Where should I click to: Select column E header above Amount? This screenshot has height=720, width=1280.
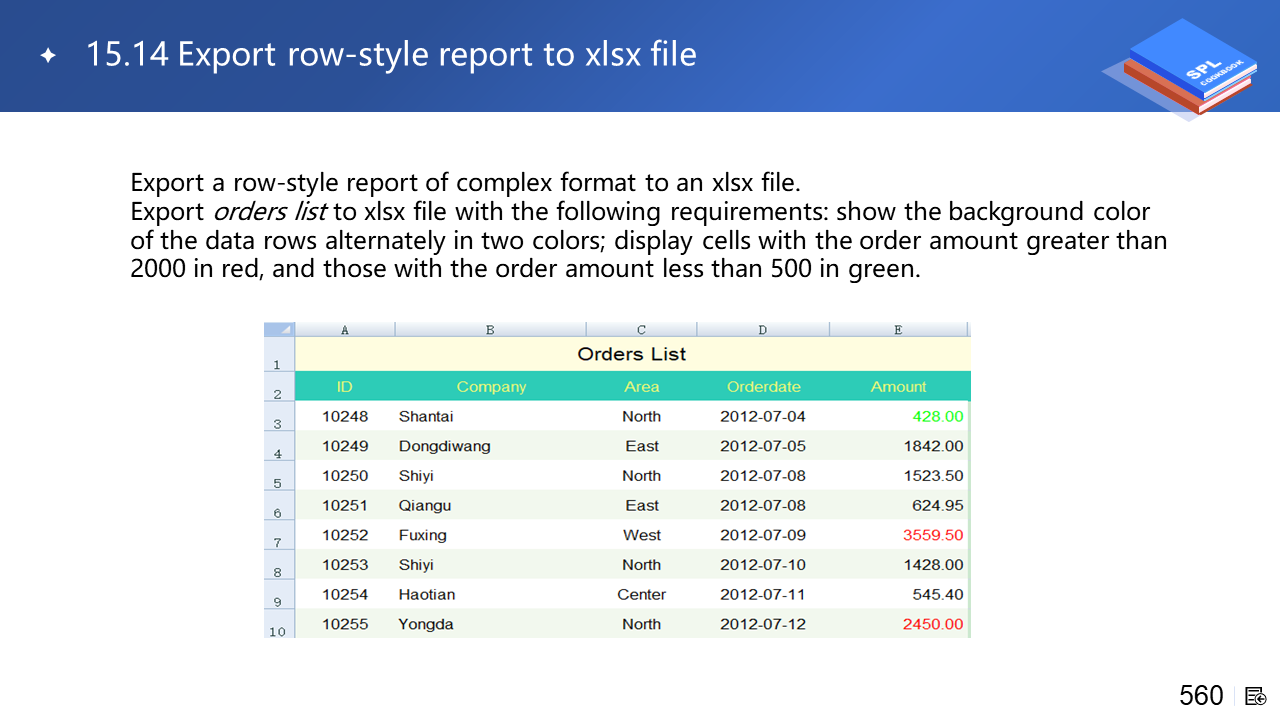coord(898,330)
